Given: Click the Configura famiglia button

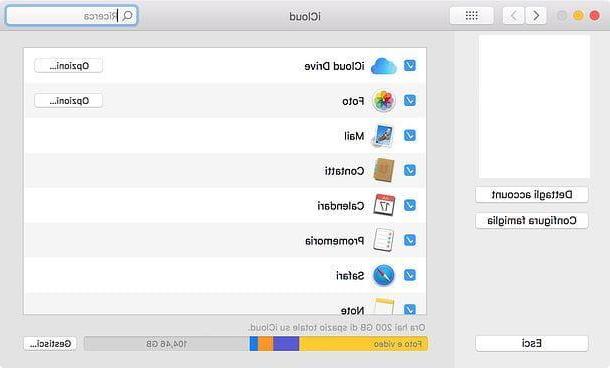Looking at the screenshot, I should tap(531, 221).
